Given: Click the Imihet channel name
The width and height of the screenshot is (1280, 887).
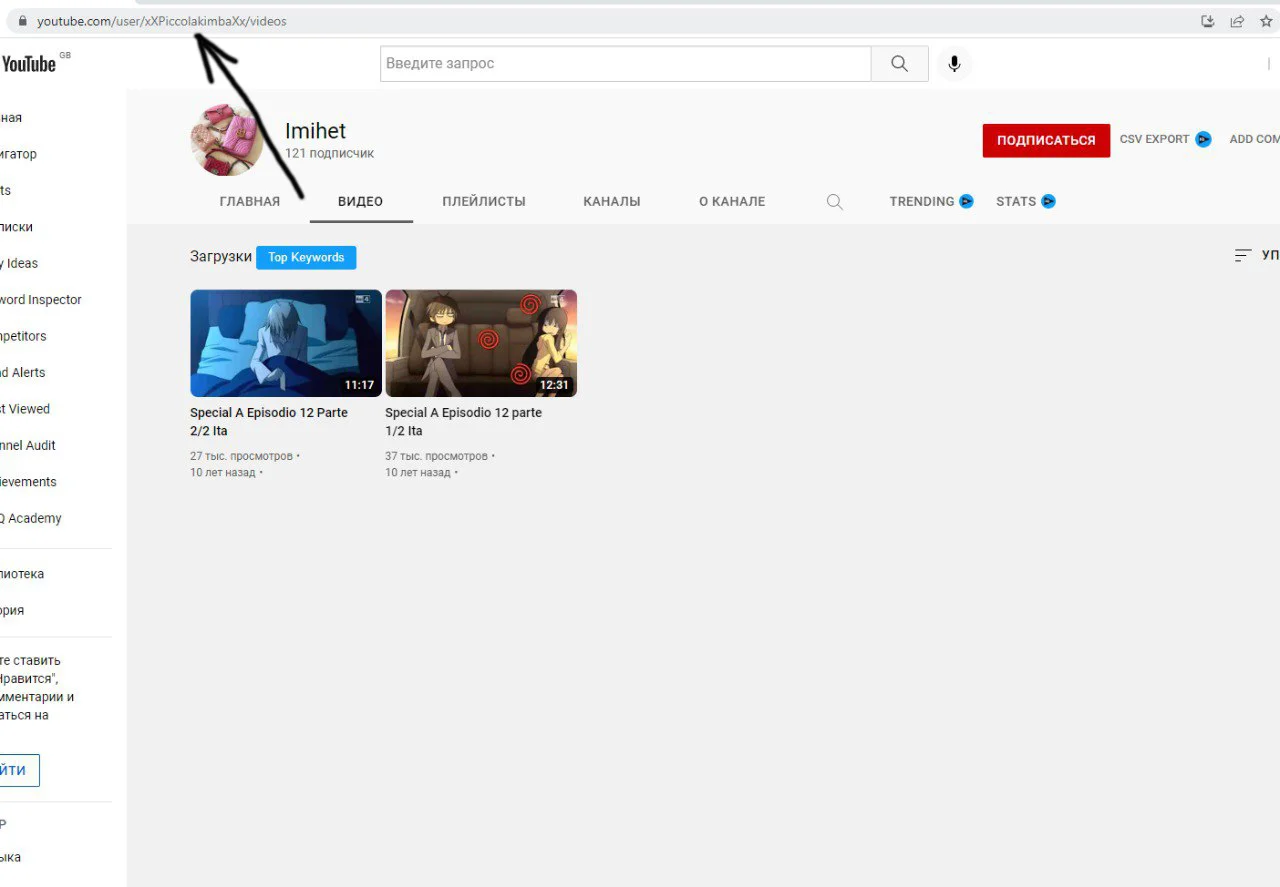Looking at the screenshot, I should (x=316, y=131).
